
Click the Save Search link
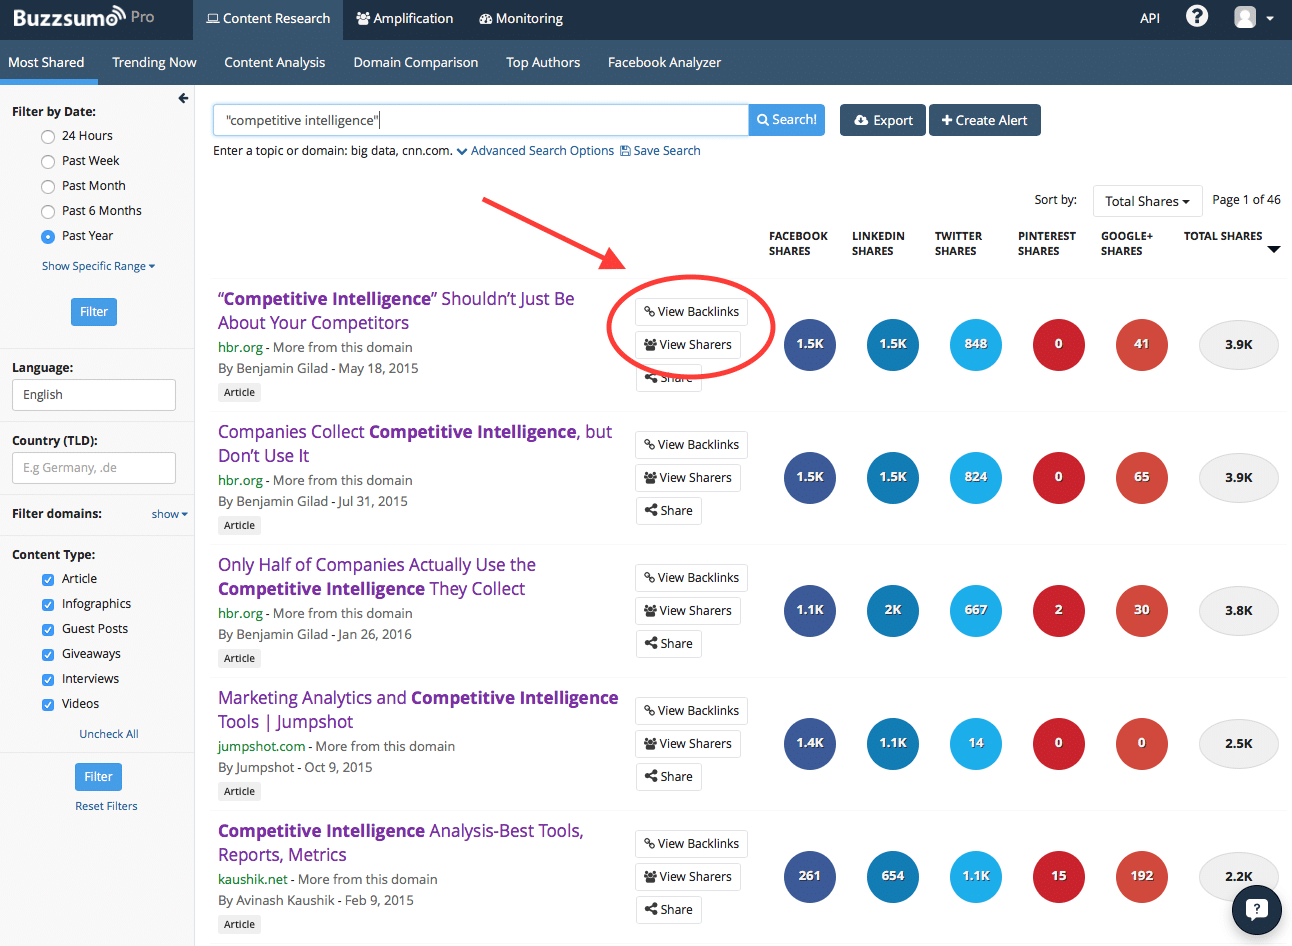coord(660,151)
